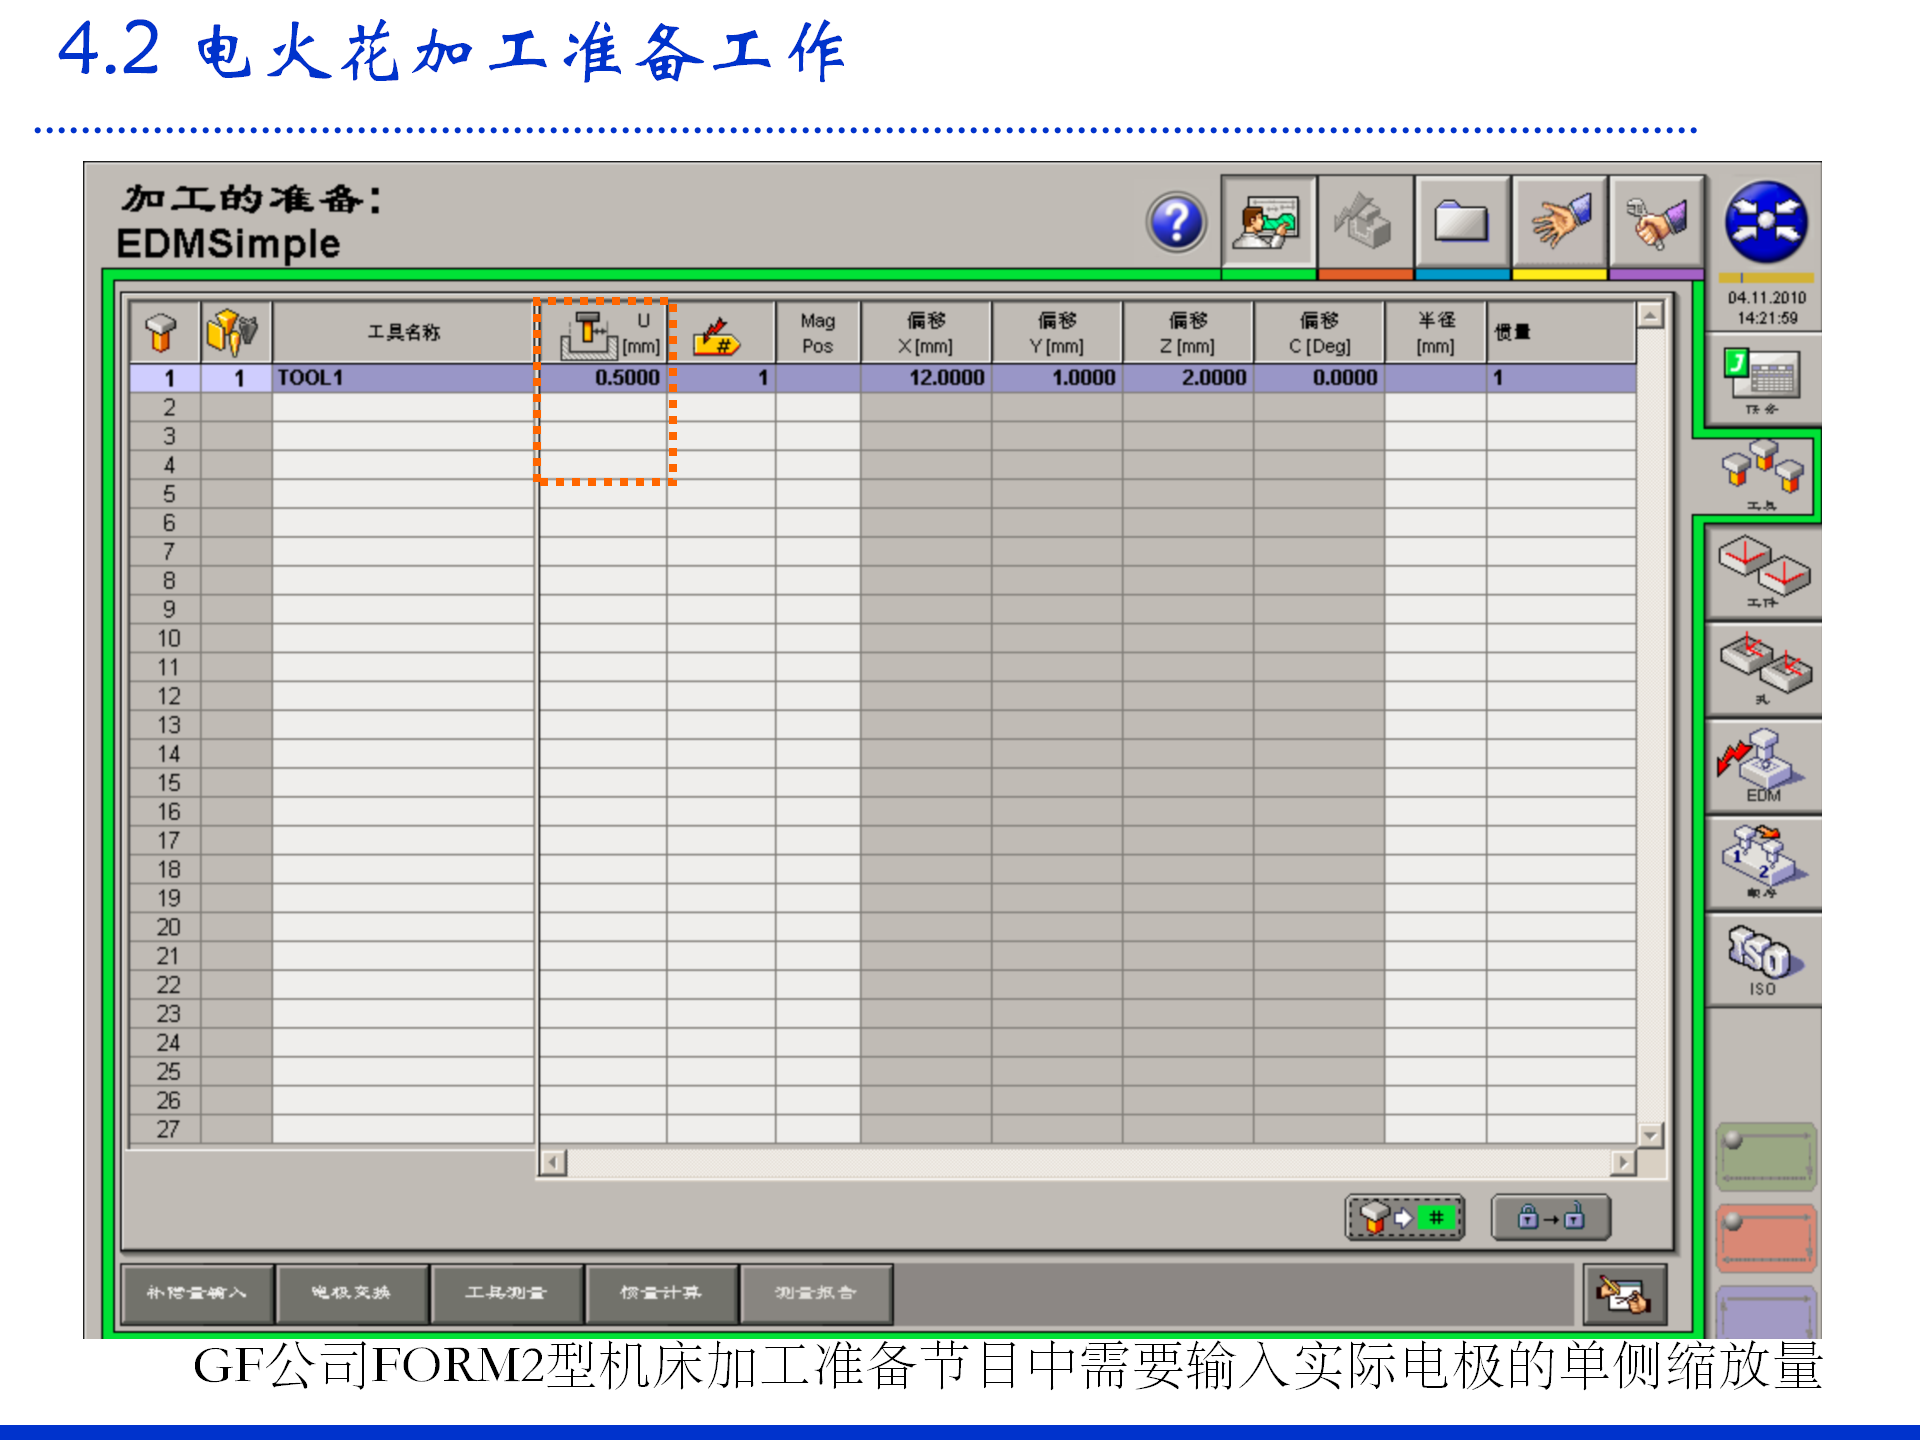Click the green status indicator panel
This screenshot has width=1920, height=1440.
tap(1766, 1156)
